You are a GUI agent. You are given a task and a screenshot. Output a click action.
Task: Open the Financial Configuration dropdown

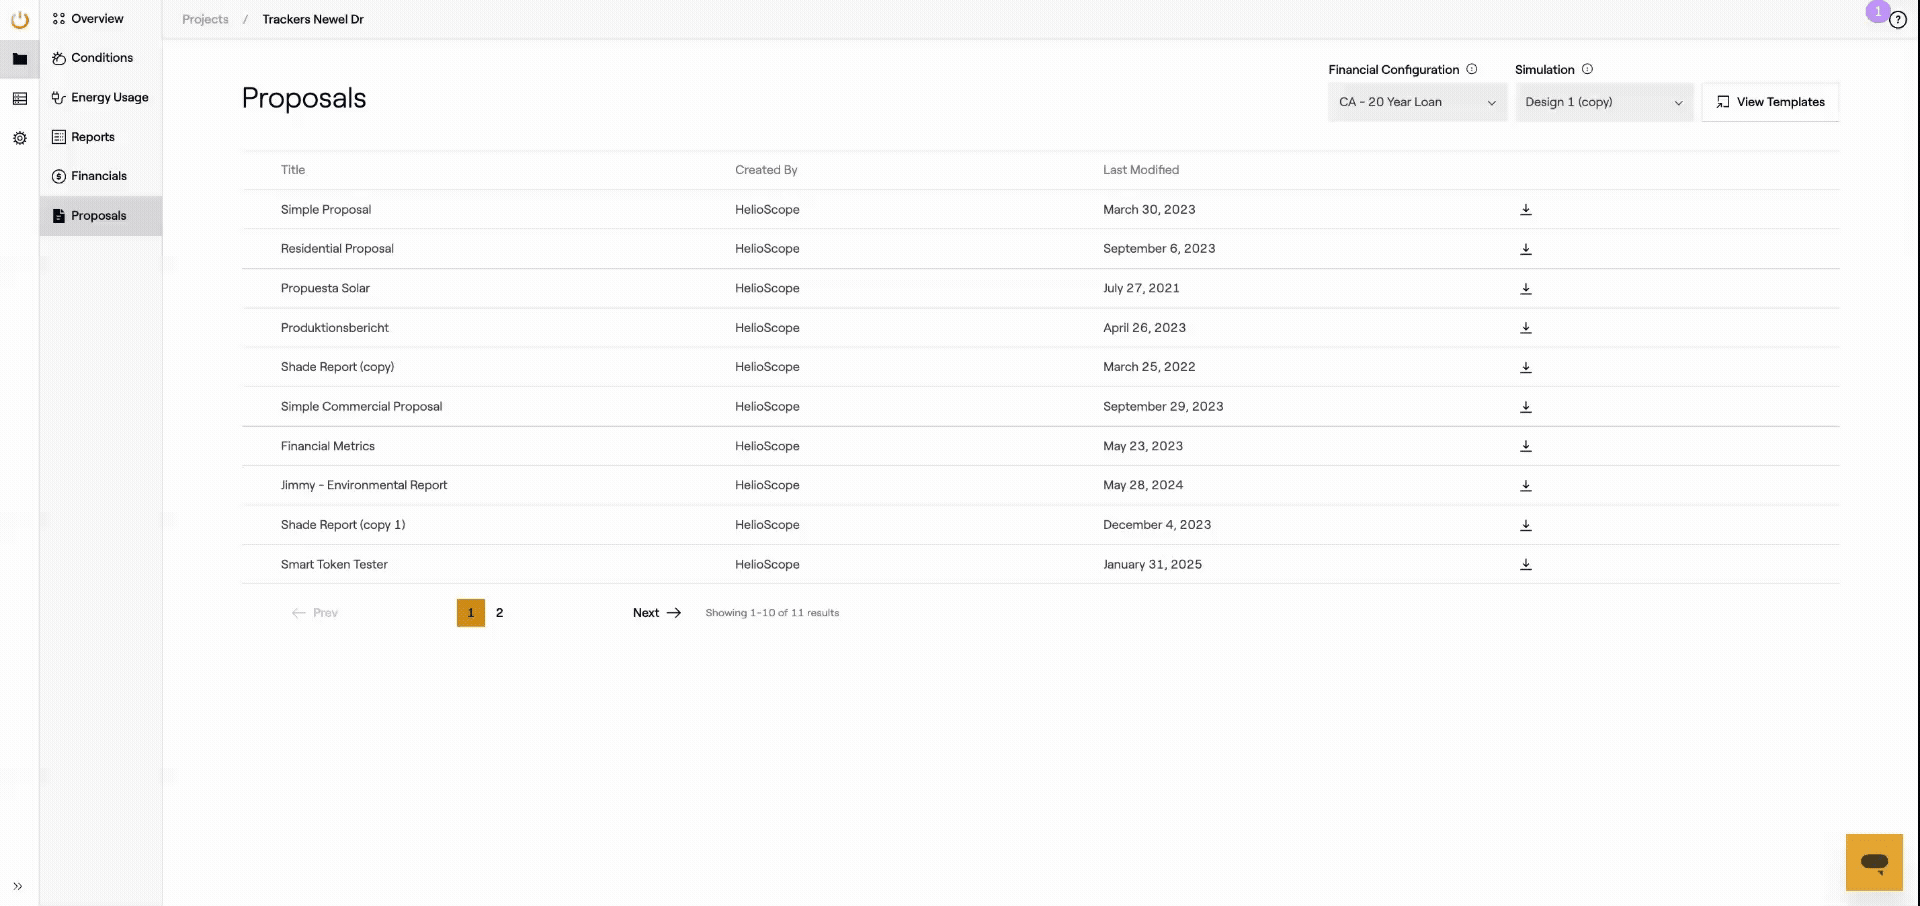[x=1416, y=102]
